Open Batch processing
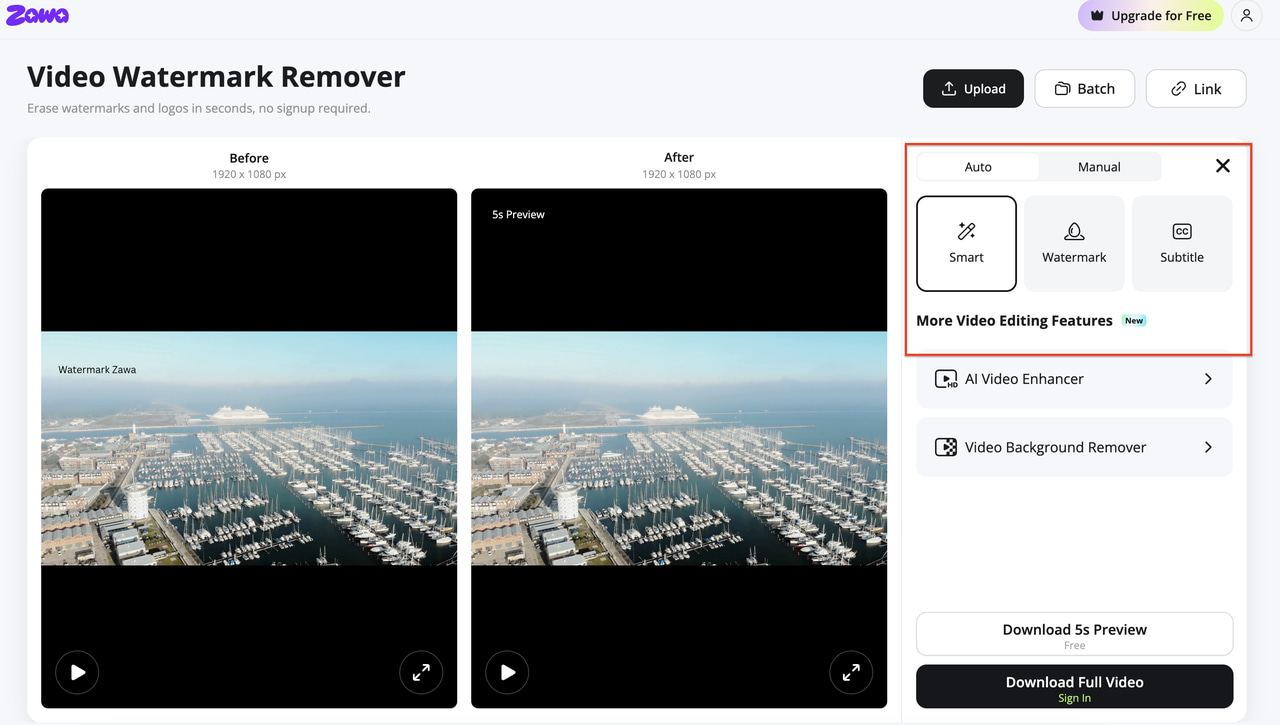Viewport: 1280px width, 725px height. 1084,88
